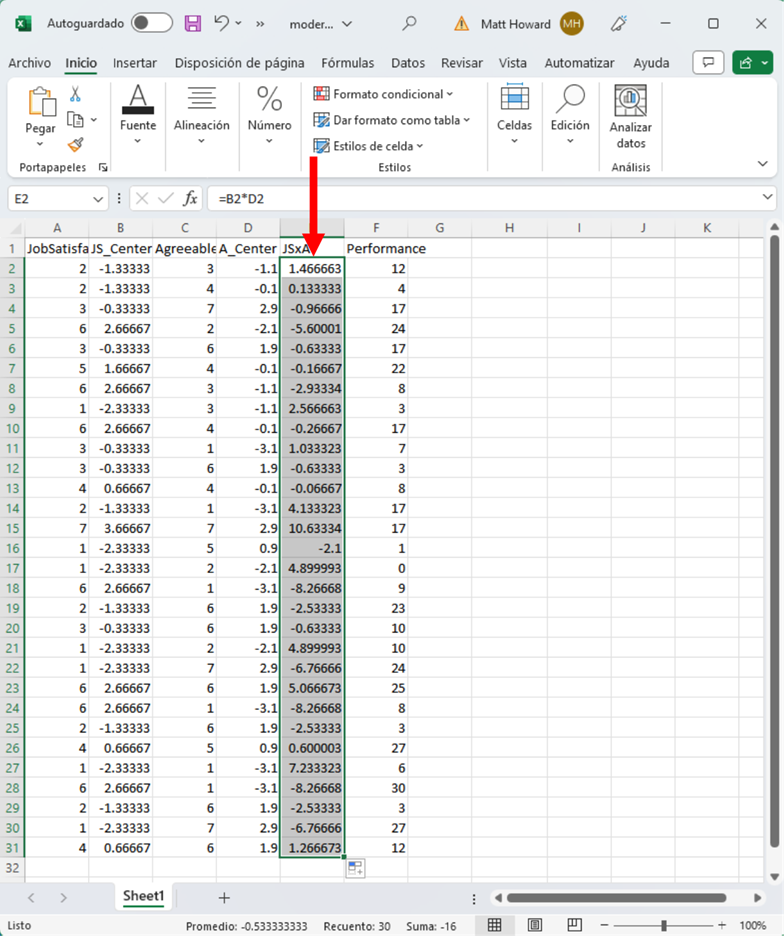Image resolution: width=784 pixels, height=936 pixels.
Task: Click the insert function fx icon
Action: (x=190, y=199)
